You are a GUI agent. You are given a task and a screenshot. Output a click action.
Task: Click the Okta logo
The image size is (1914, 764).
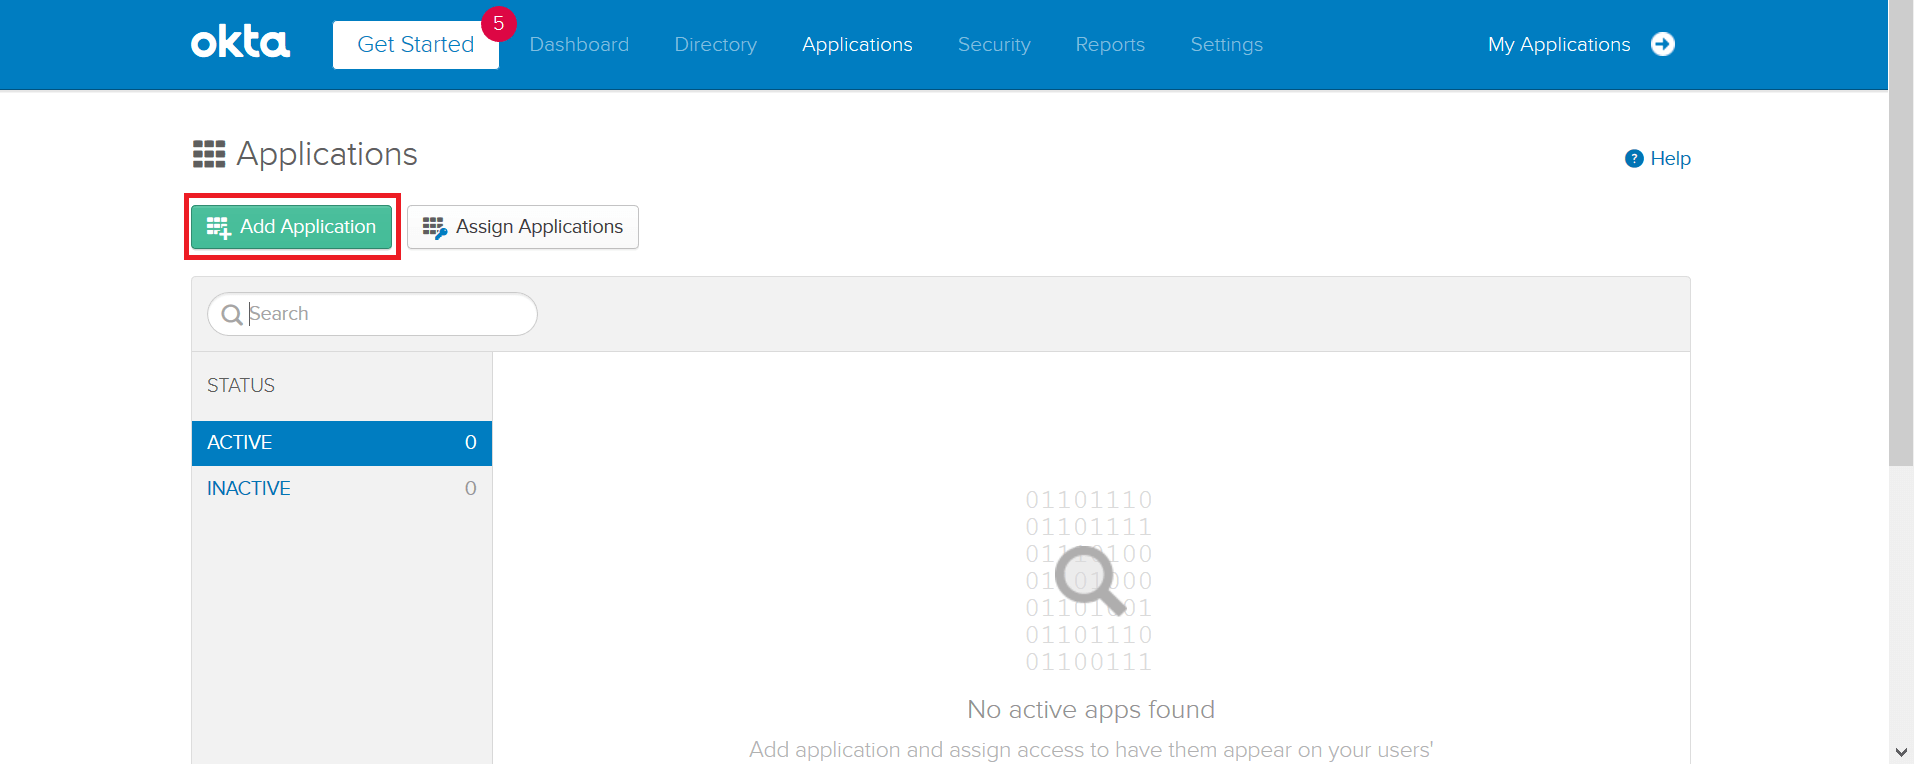coord(240,43)
